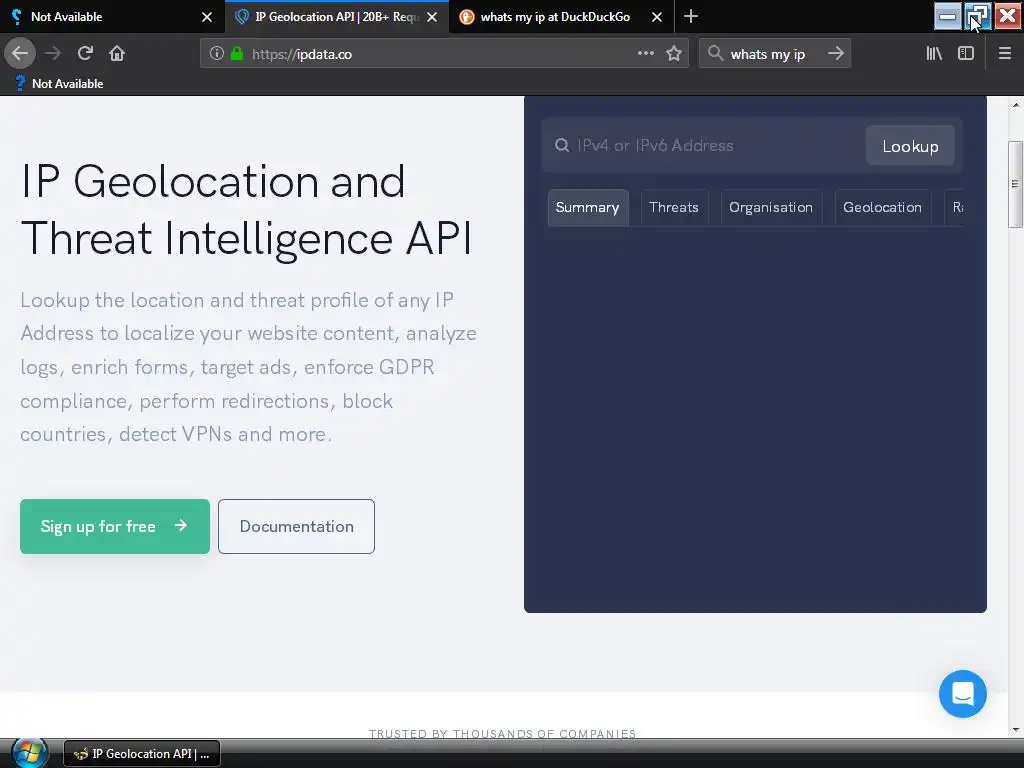Click the search bar magnifier icon
Screen dimensions: 1024x768
(x=716, y=54)
